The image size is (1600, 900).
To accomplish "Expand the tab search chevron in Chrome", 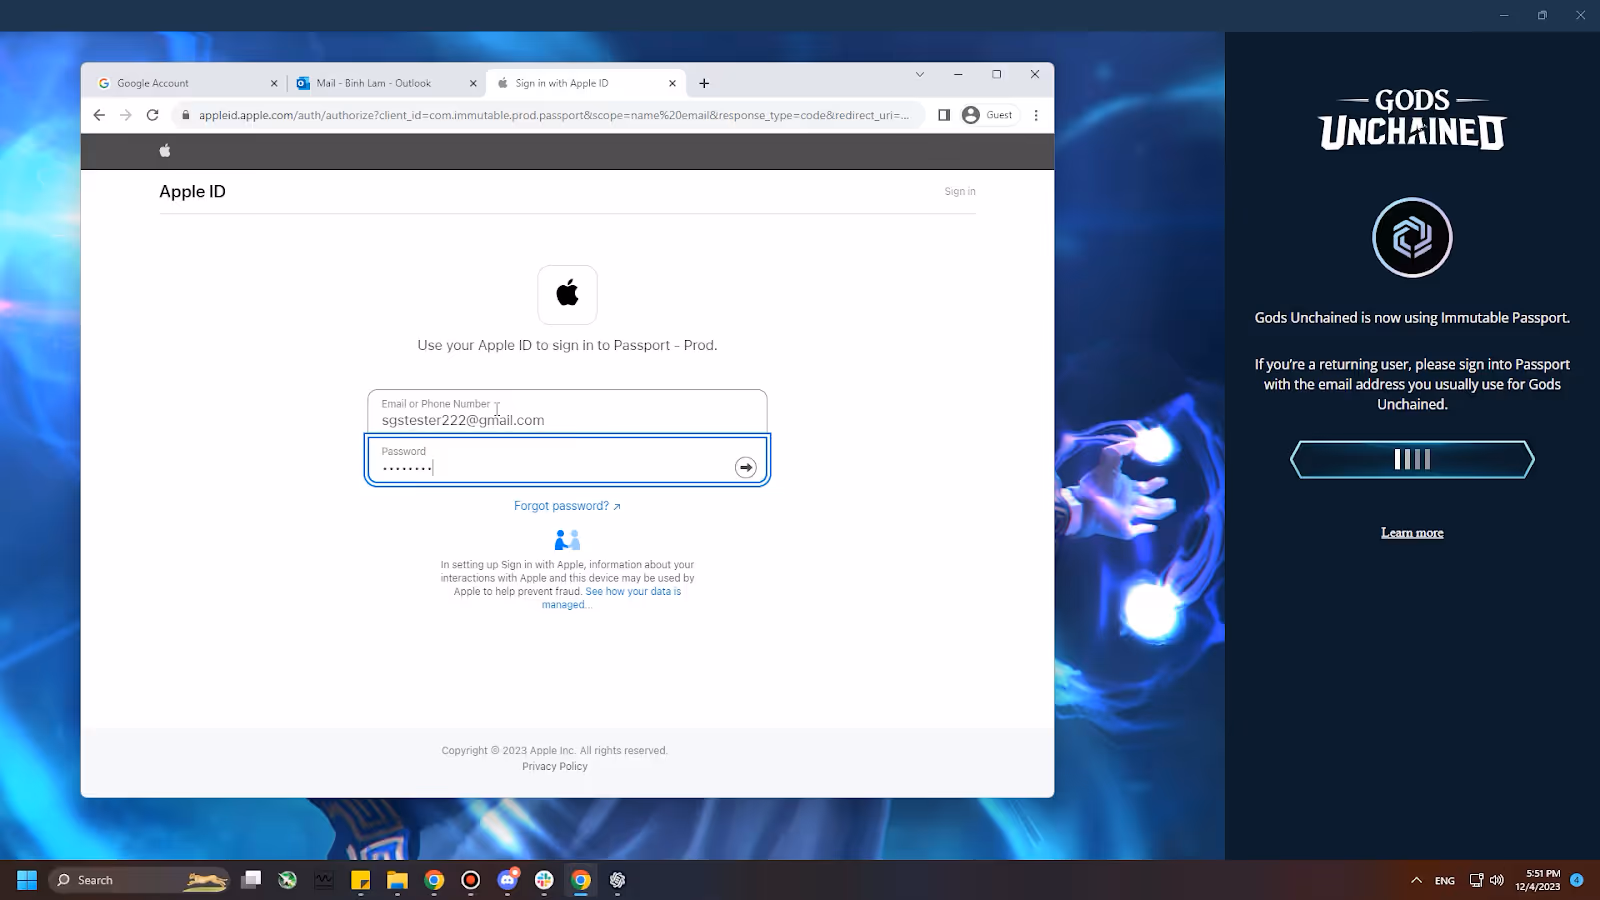I will 920,74.
